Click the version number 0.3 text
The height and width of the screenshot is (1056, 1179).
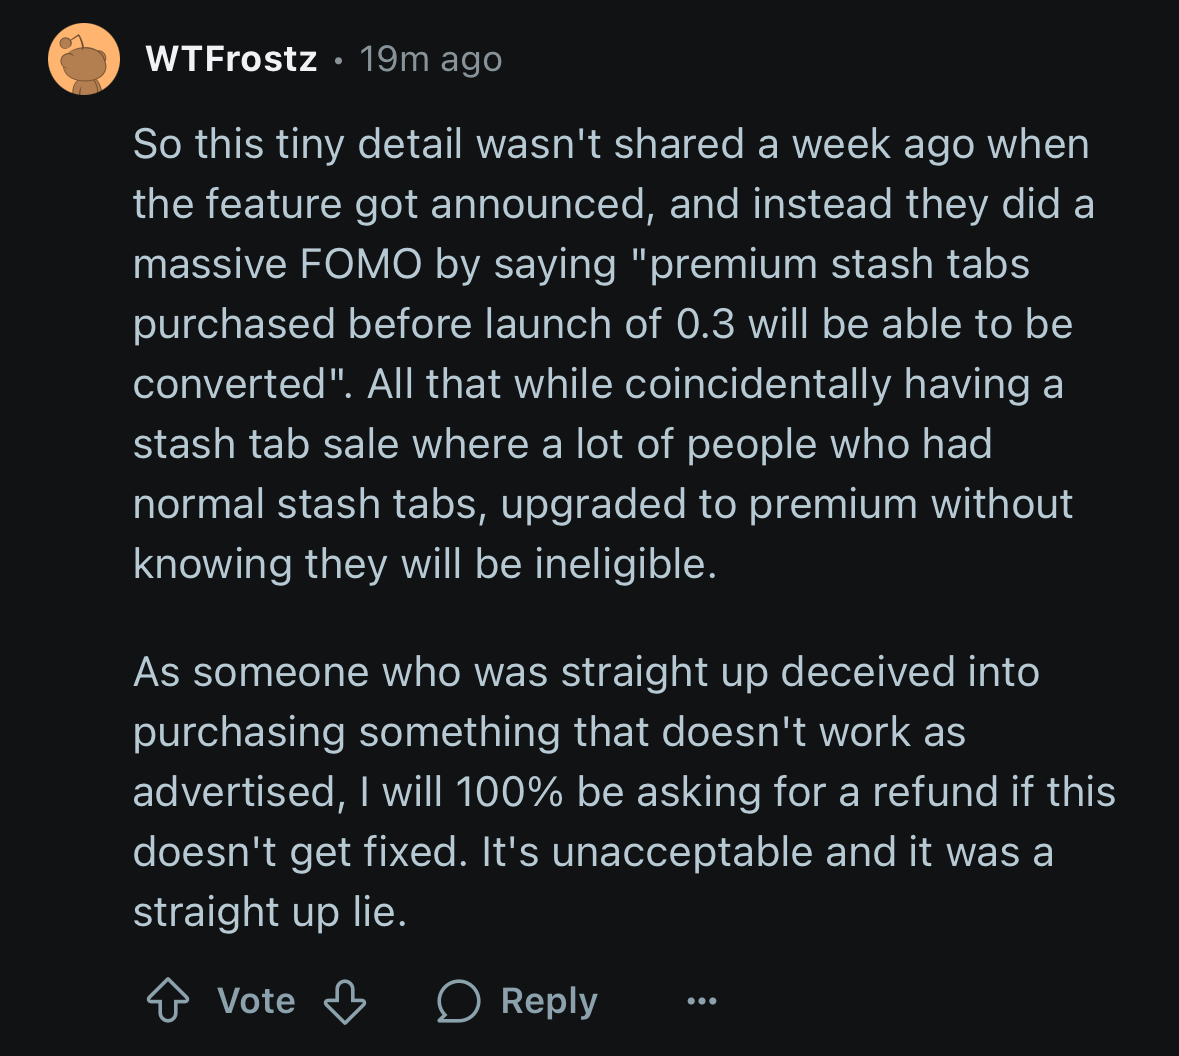click(705, 324)
